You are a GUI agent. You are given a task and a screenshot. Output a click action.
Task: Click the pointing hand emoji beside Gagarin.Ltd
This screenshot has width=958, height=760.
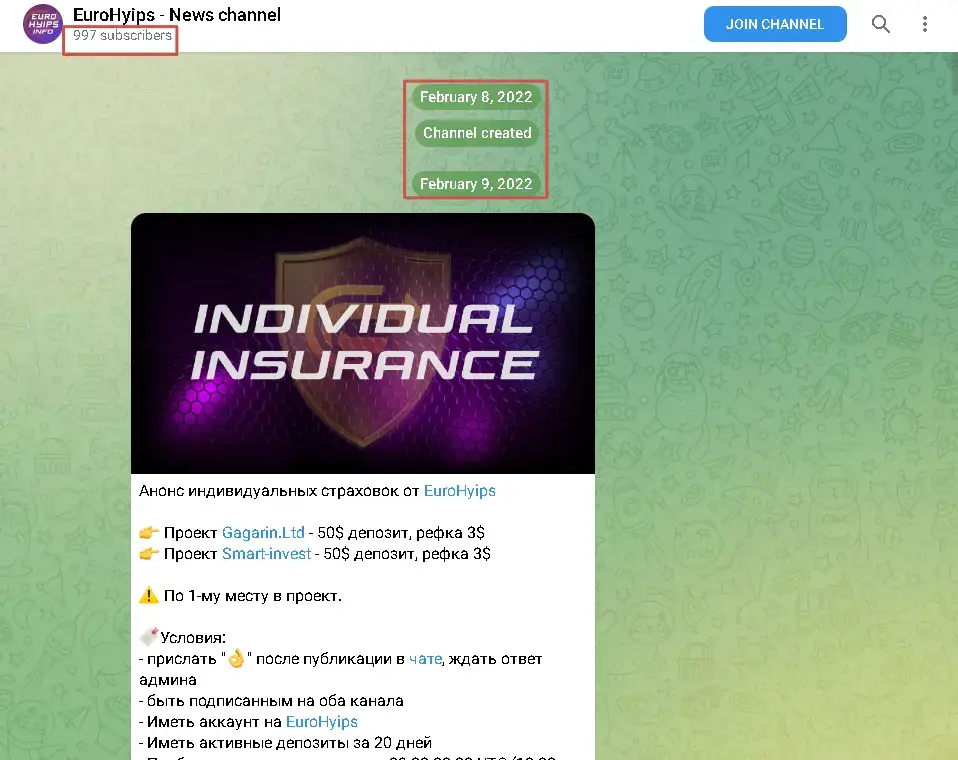tap(148, 533)
